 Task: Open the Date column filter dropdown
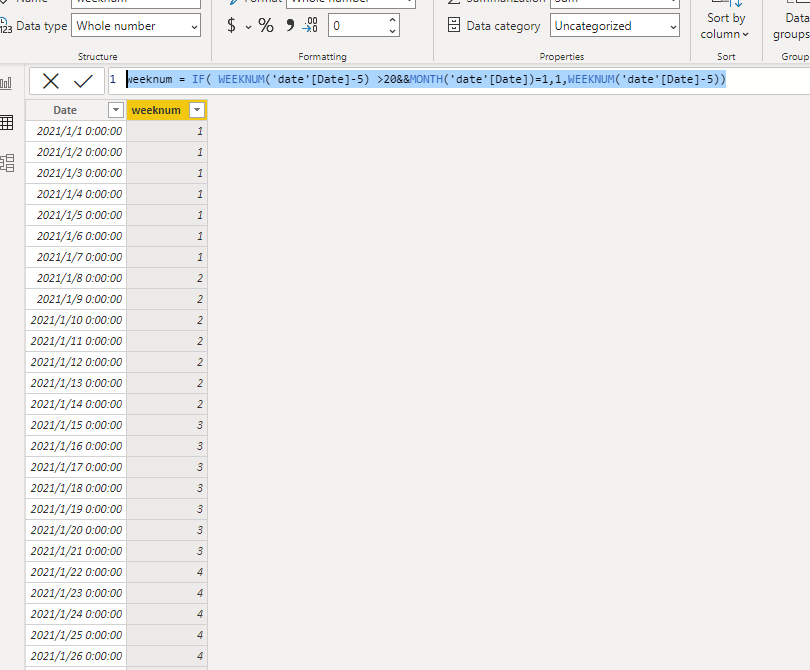(x=116, y=110)
